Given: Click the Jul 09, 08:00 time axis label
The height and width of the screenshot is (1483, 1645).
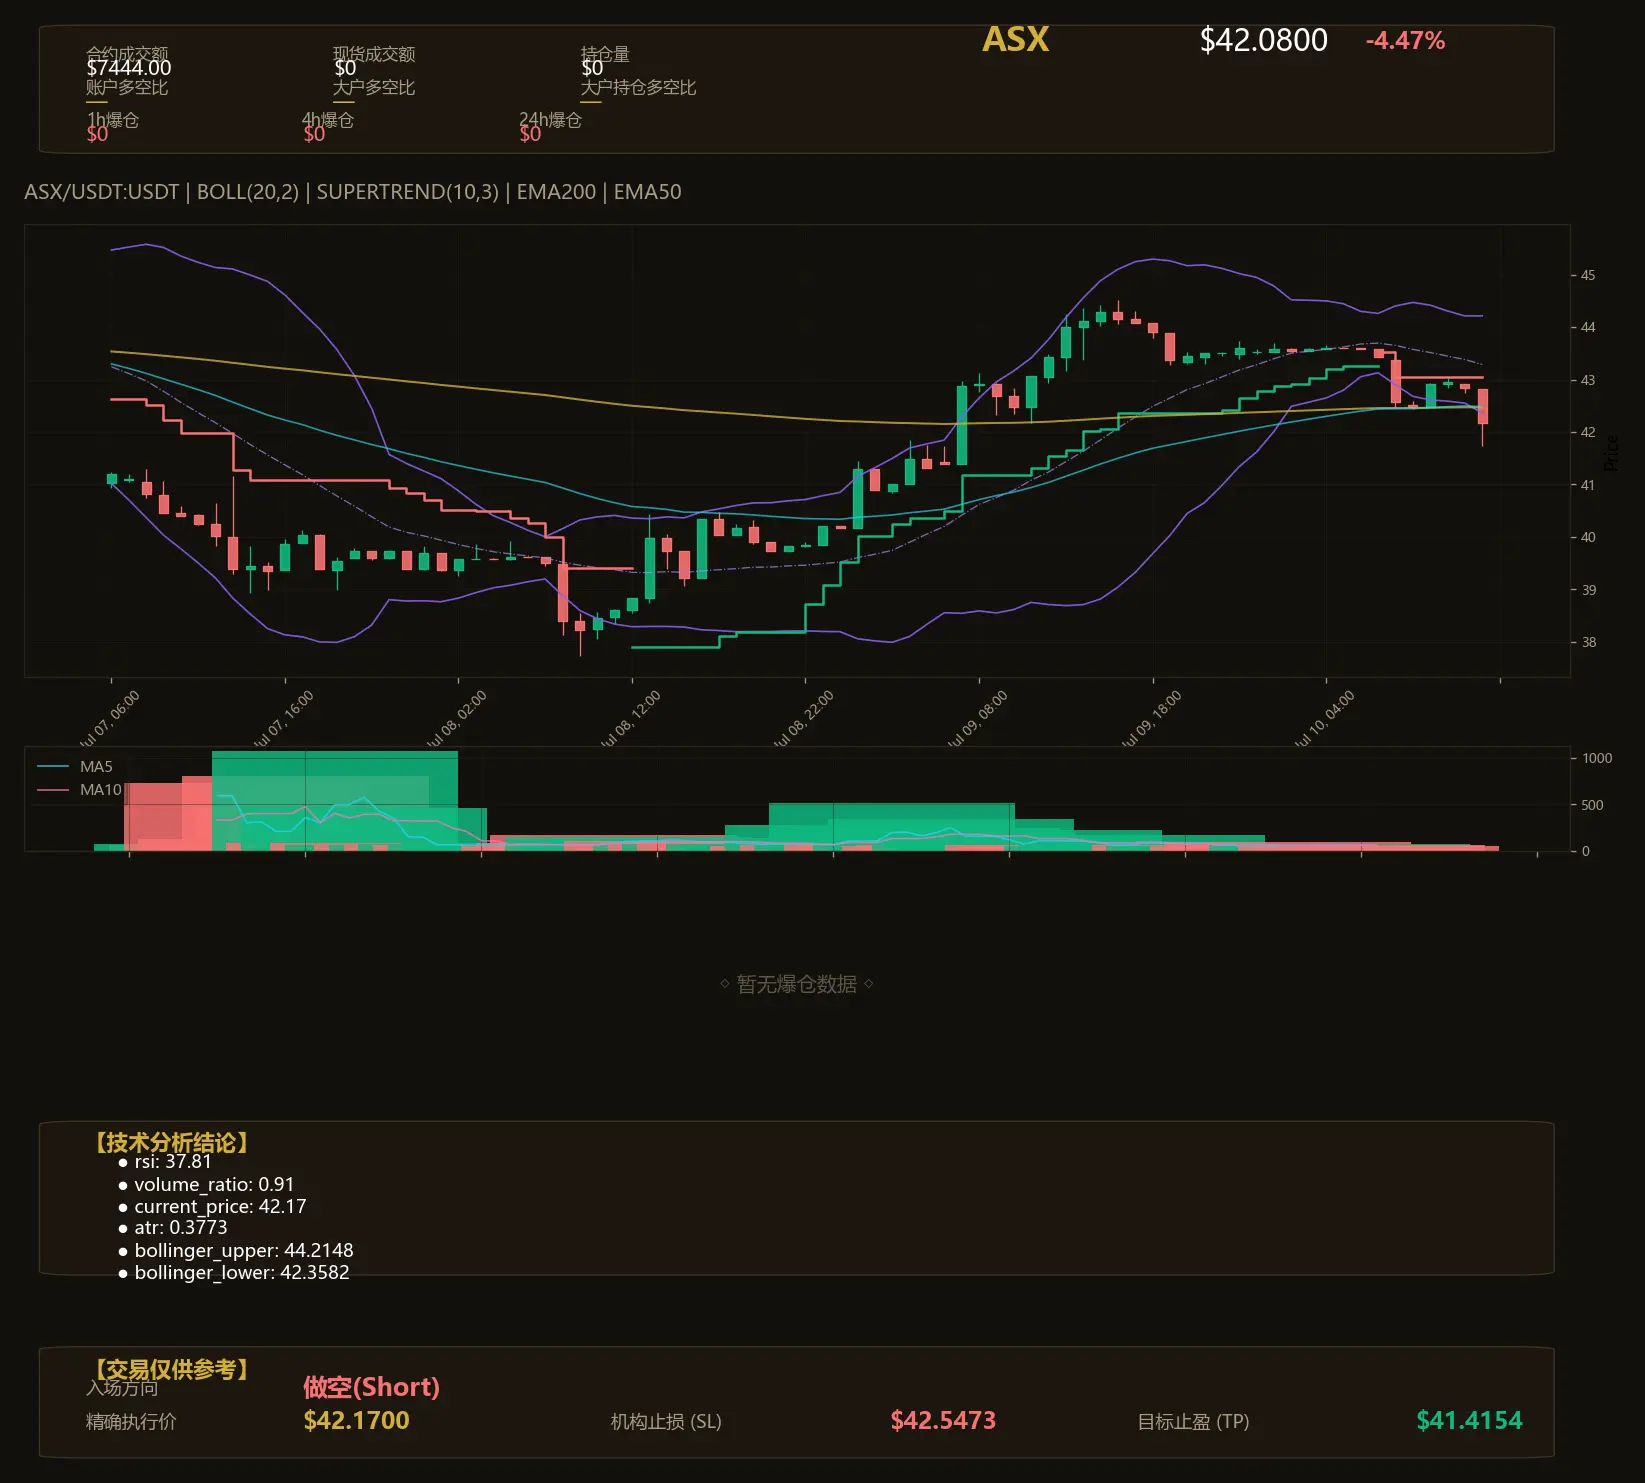Looking at the screenshot, I should [x=978, y=719].
